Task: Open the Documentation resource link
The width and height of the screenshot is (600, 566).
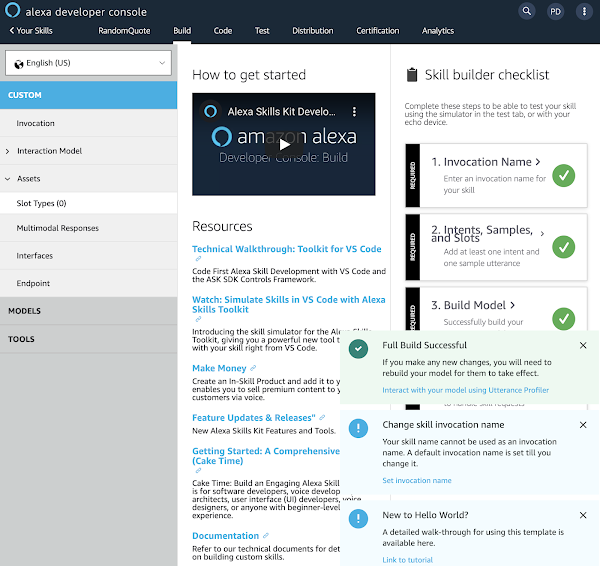Action: pos(225,536)
